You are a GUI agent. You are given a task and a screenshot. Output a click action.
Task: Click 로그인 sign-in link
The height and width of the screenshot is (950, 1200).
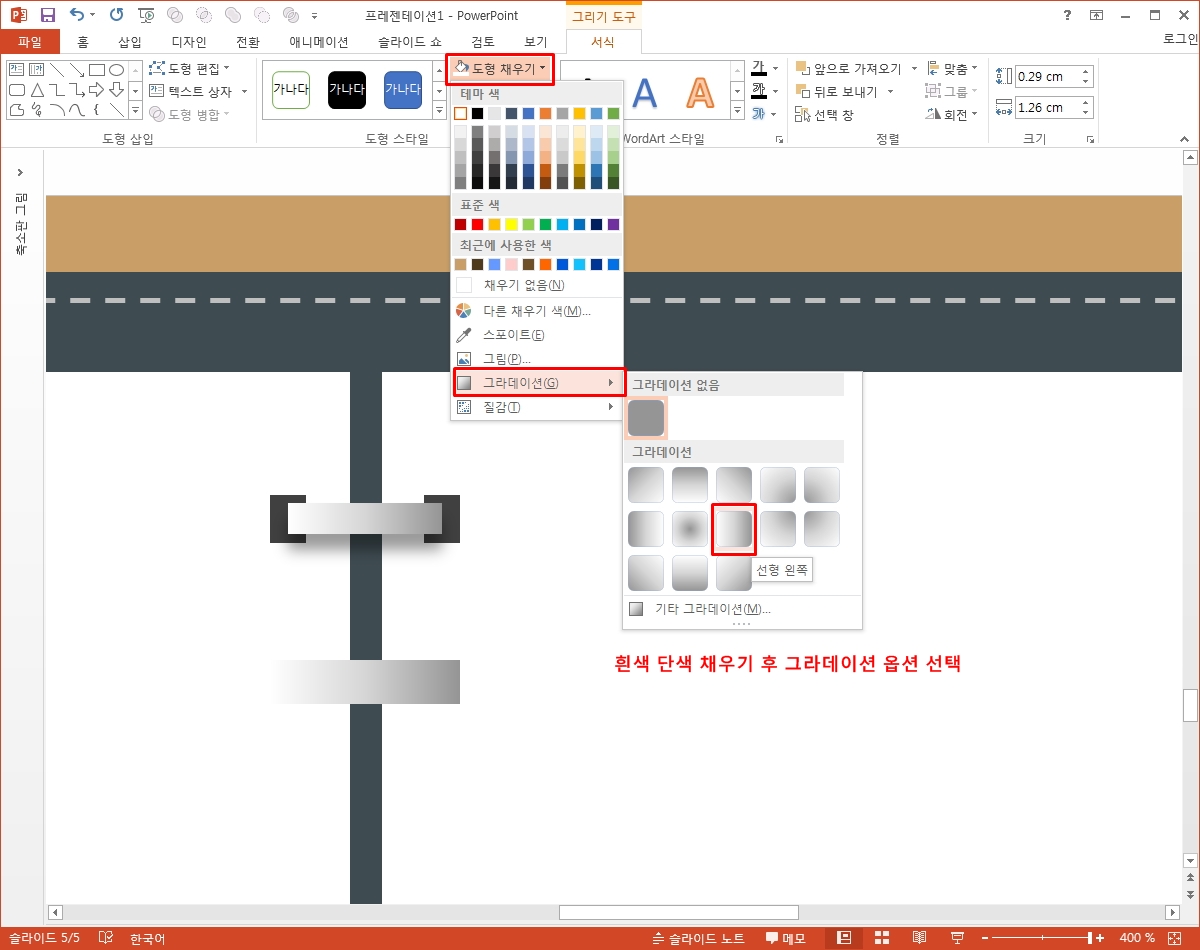coord(1181,39)
